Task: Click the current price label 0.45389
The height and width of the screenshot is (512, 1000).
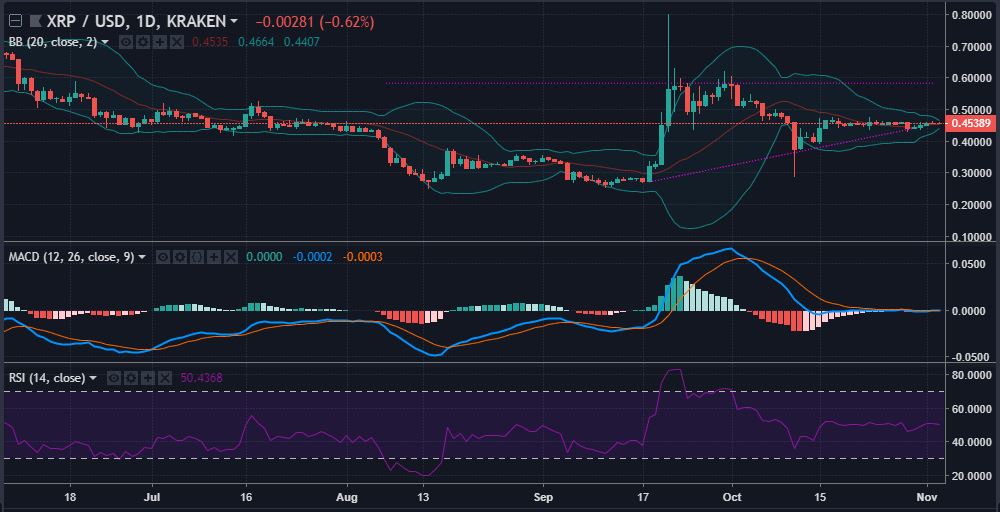Action: point(970,124)
